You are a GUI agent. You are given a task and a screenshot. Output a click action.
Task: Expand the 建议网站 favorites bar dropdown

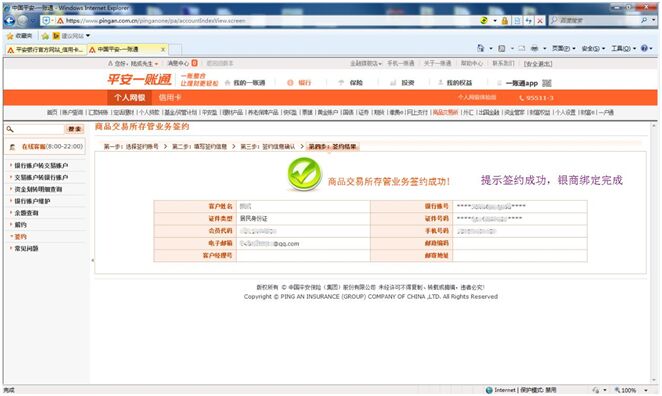point(88,36)
